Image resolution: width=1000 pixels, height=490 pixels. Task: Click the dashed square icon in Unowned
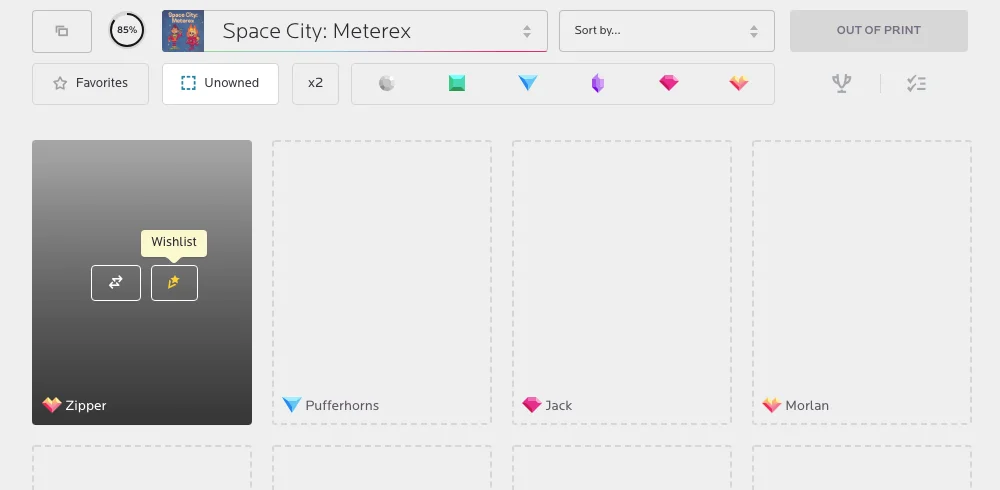click(188, 83)
